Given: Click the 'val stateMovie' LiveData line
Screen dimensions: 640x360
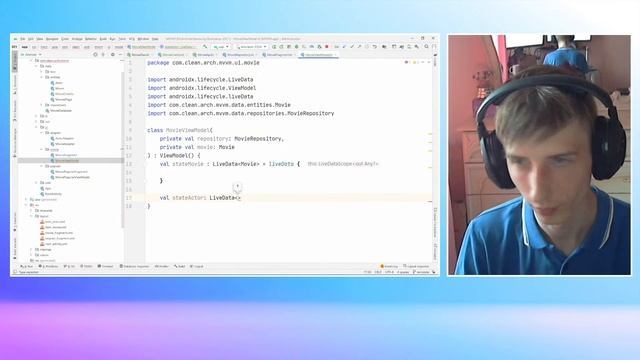Looking at the screenshot, I should pos(230,164).
